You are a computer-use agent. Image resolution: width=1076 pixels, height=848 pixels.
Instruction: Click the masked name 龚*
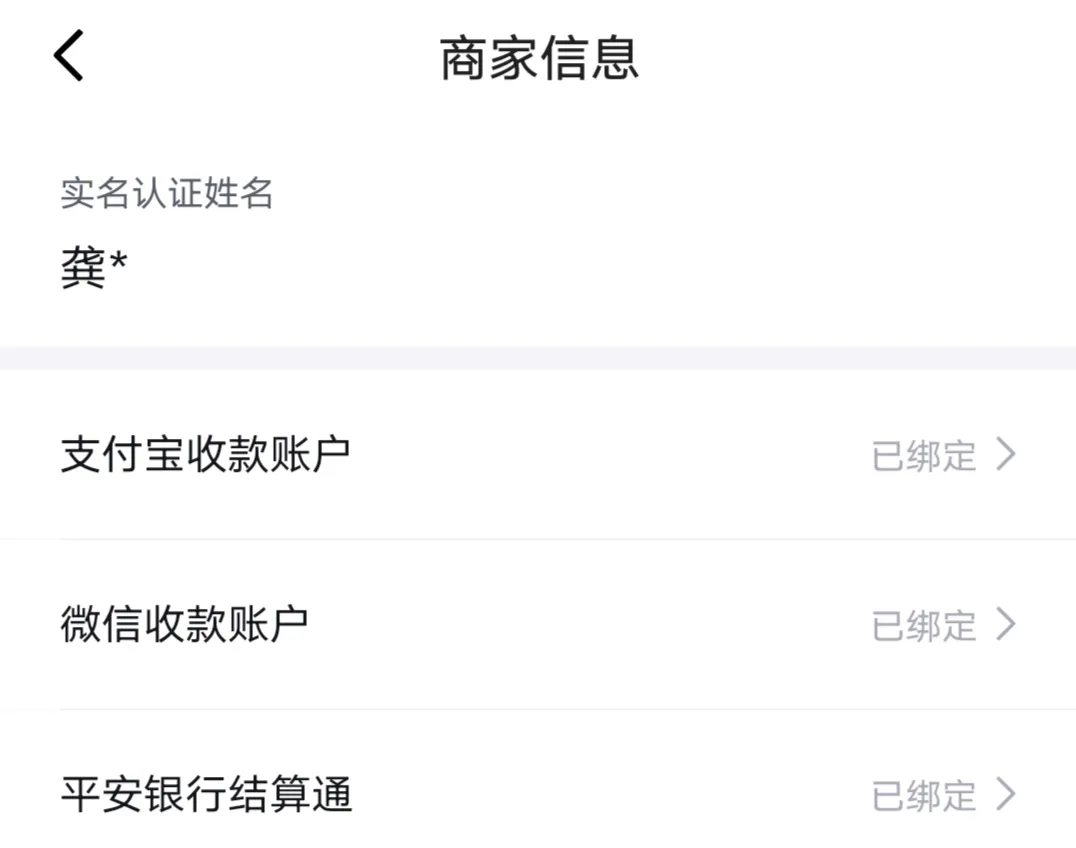coord(94,268)
